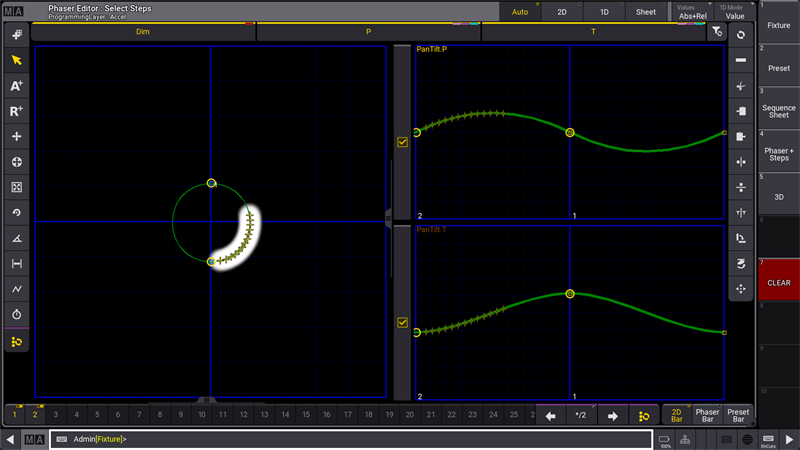Click the filter funnel icon
The height and width of the screenshot is (450, 800).
tap(716, 32)
